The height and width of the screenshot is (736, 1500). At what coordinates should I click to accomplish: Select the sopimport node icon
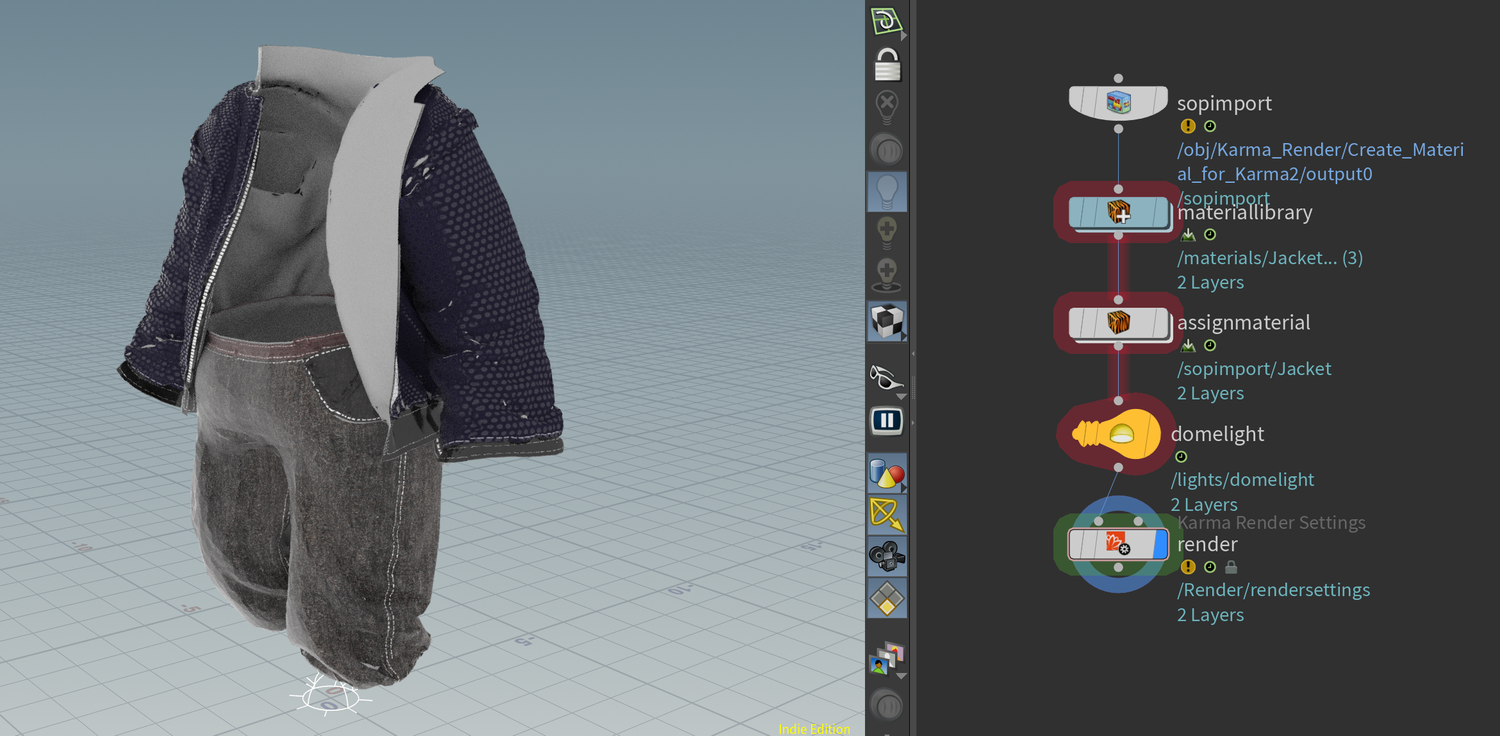tap(1118, 101)
